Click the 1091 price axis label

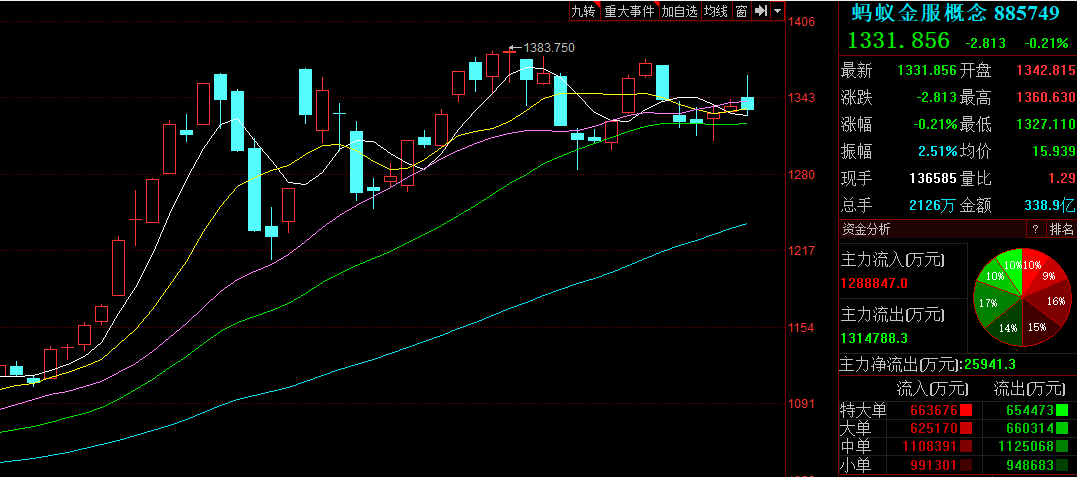(802, 404)
